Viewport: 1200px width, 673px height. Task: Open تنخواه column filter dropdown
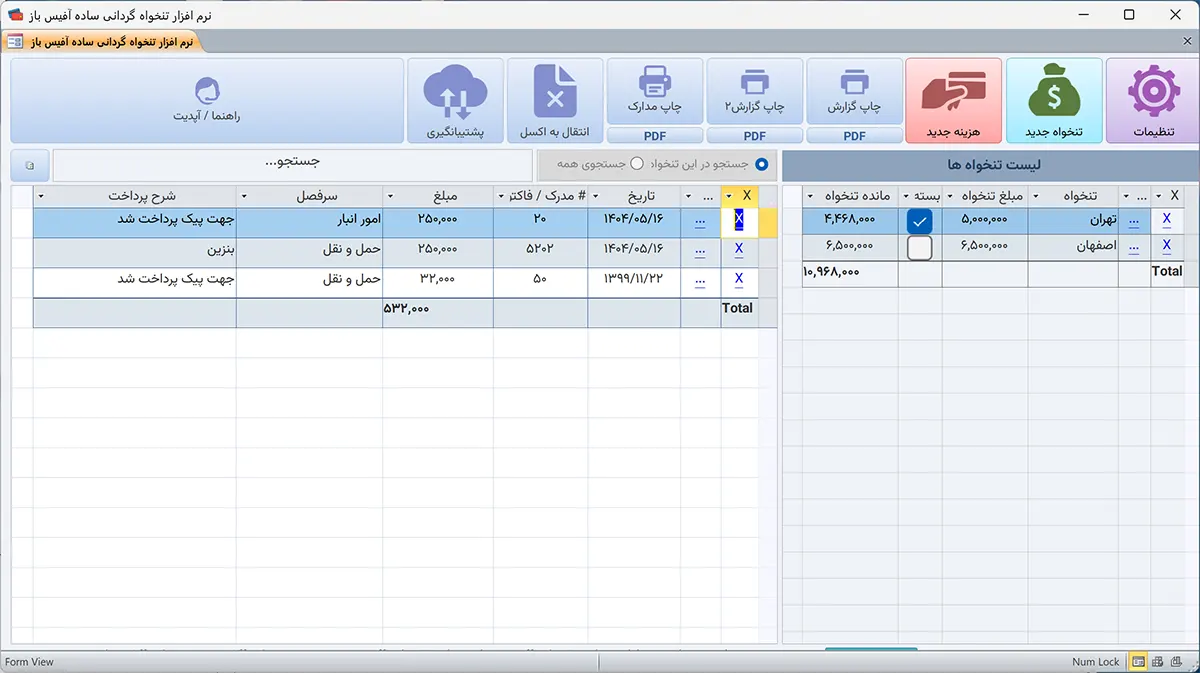[1036, 196]
